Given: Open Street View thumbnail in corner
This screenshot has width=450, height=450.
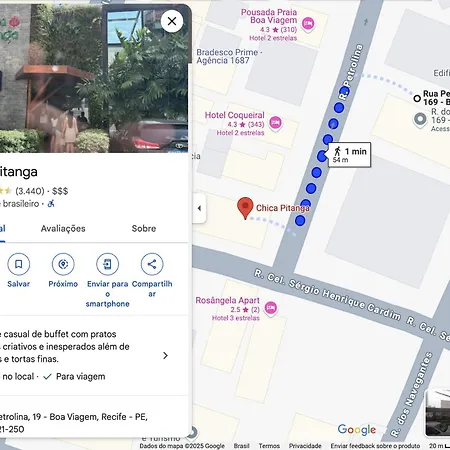Looking at the screenshot, I should pos(438,412).
